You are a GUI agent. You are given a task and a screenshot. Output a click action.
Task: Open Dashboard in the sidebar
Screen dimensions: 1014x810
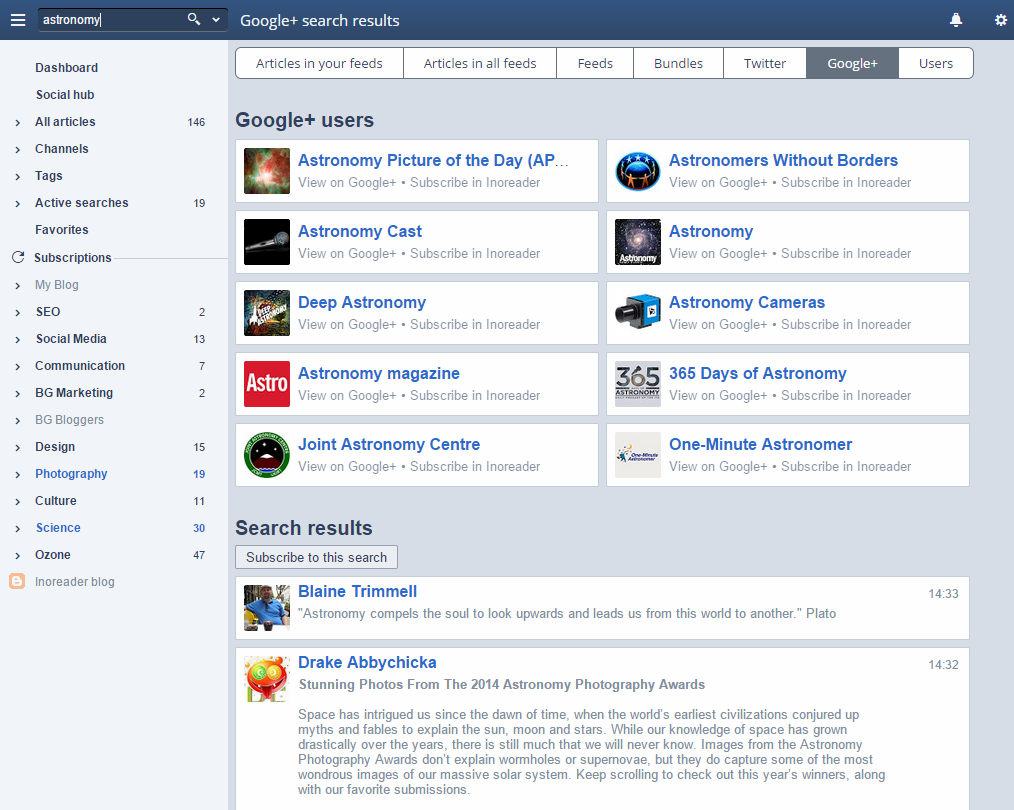click(x=67, y=68)
